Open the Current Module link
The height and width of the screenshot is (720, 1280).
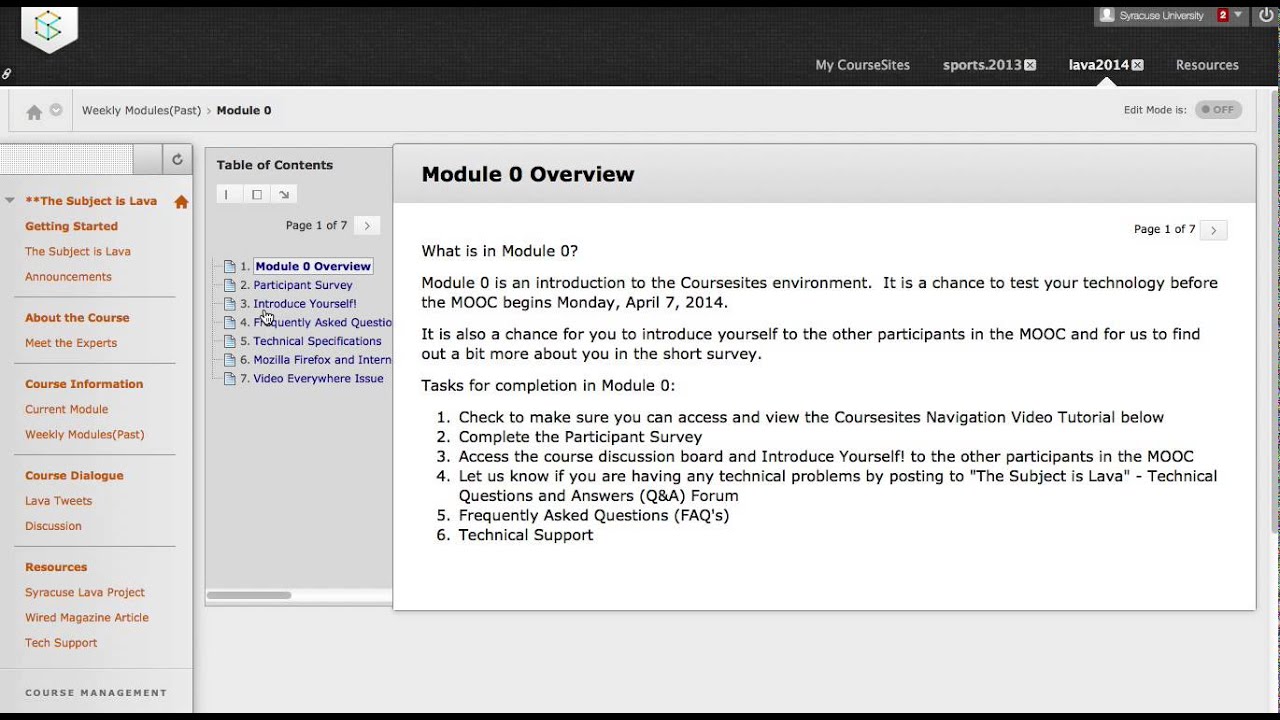pos(66,409)
